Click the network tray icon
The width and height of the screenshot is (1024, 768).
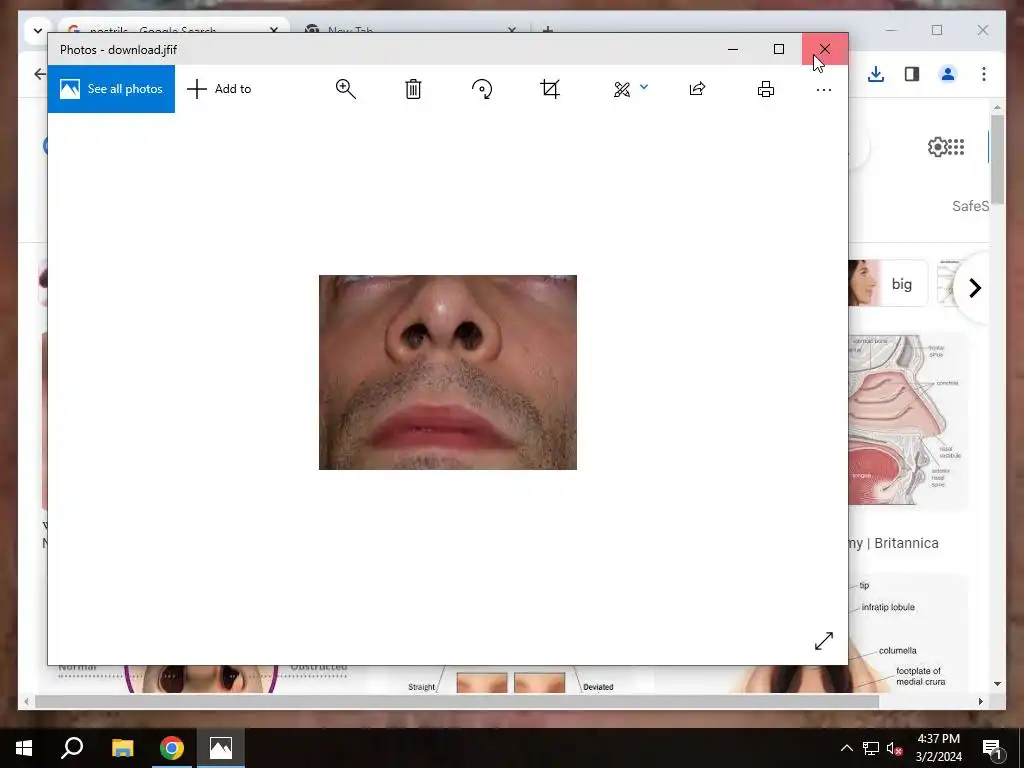click(871, 748)
